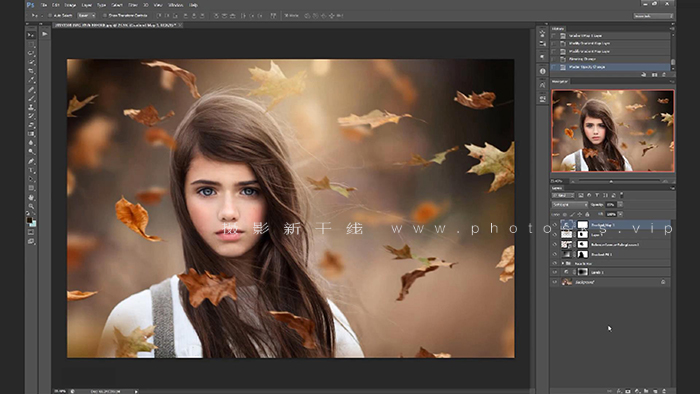
Task: Click the Navigator preview thumbnail
Action: [x=613, y=131]
